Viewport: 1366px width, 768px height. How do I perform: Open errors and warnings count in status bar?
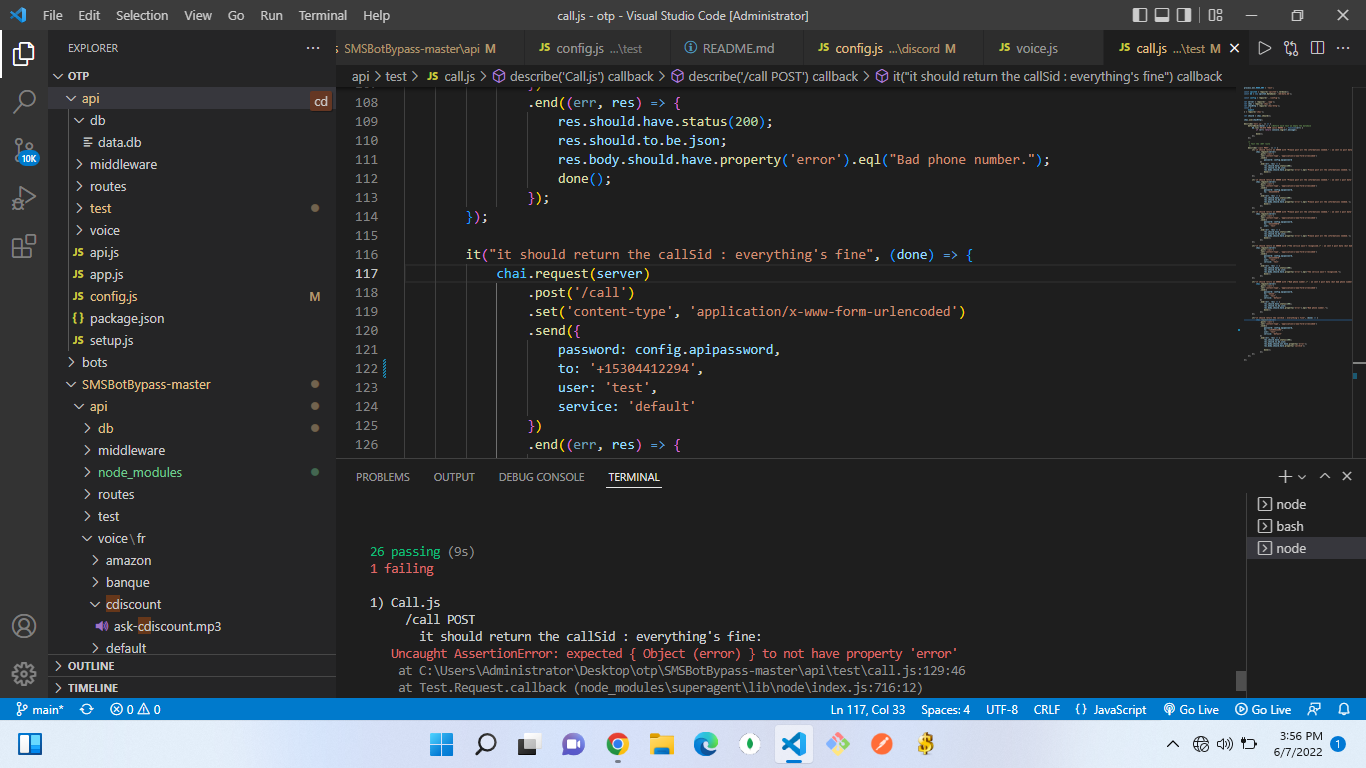point(135,709)
